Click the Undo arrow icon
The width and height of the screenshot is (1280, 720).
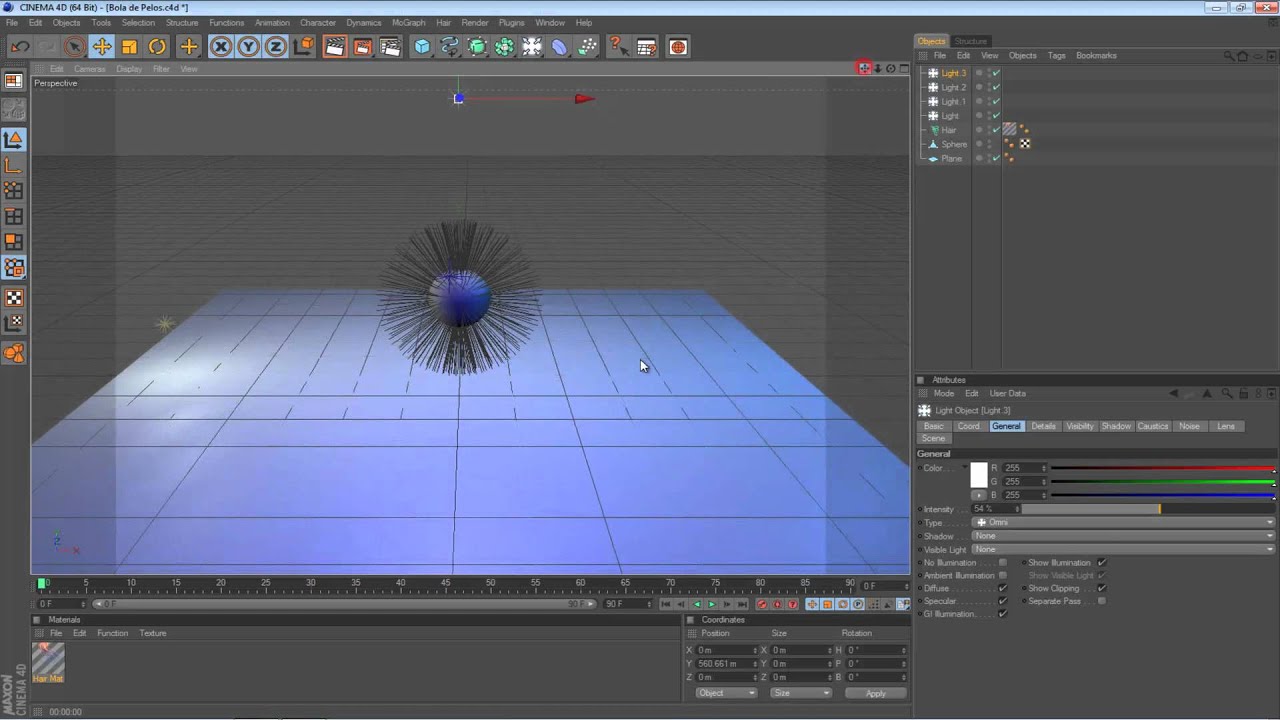tap(20, 47)
